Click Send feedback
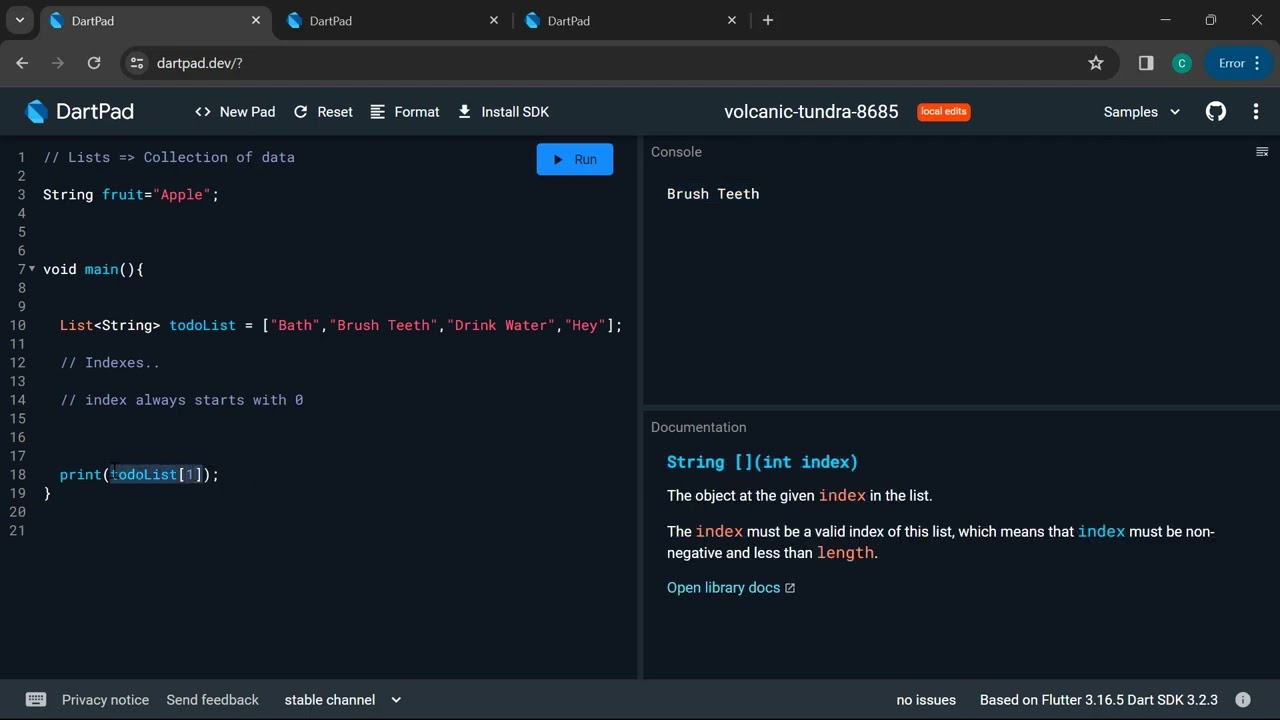 (x=212, y=700)
